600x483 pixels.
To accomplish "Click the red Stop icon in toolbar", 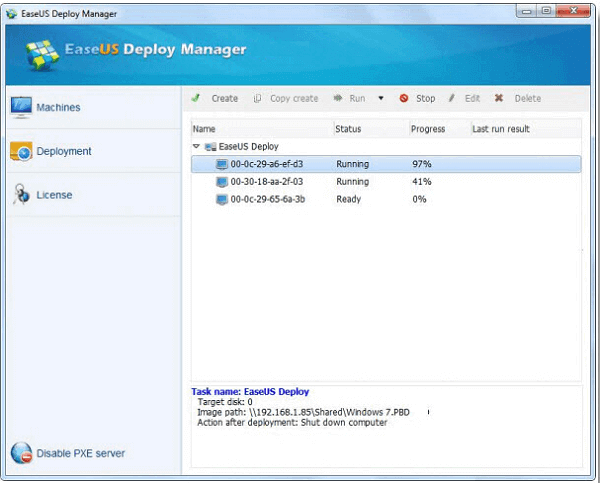I will [404, 99].
